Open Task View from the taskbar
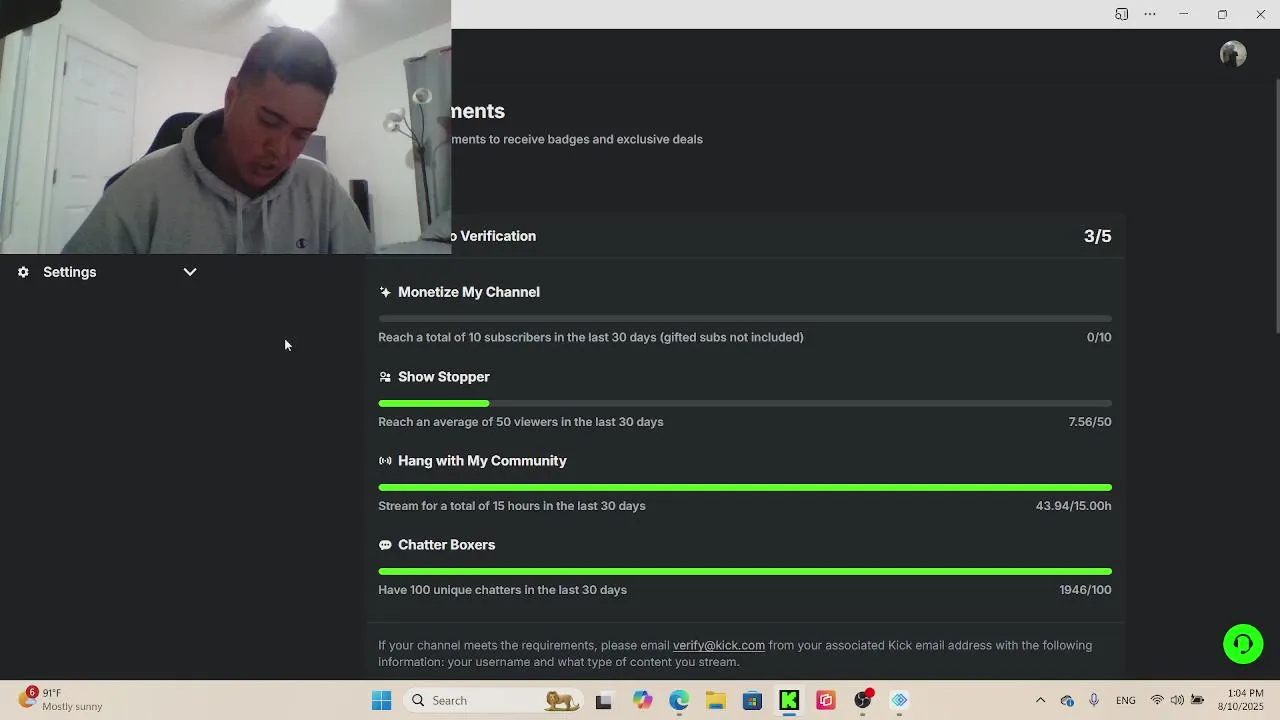The image size is (1280, 720). (603, 701)
